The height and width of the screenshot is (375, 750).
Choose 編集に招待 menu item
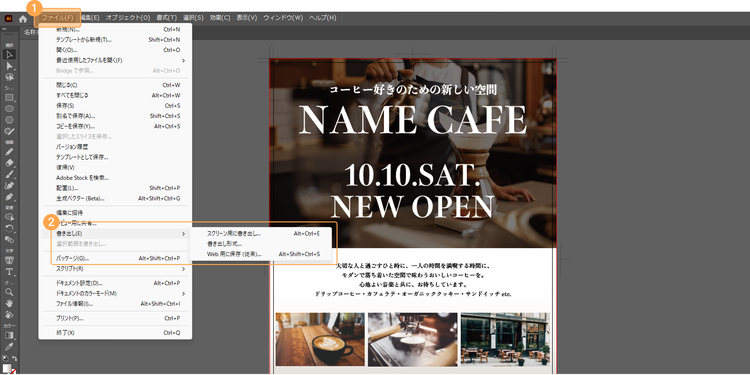[115, 212]
